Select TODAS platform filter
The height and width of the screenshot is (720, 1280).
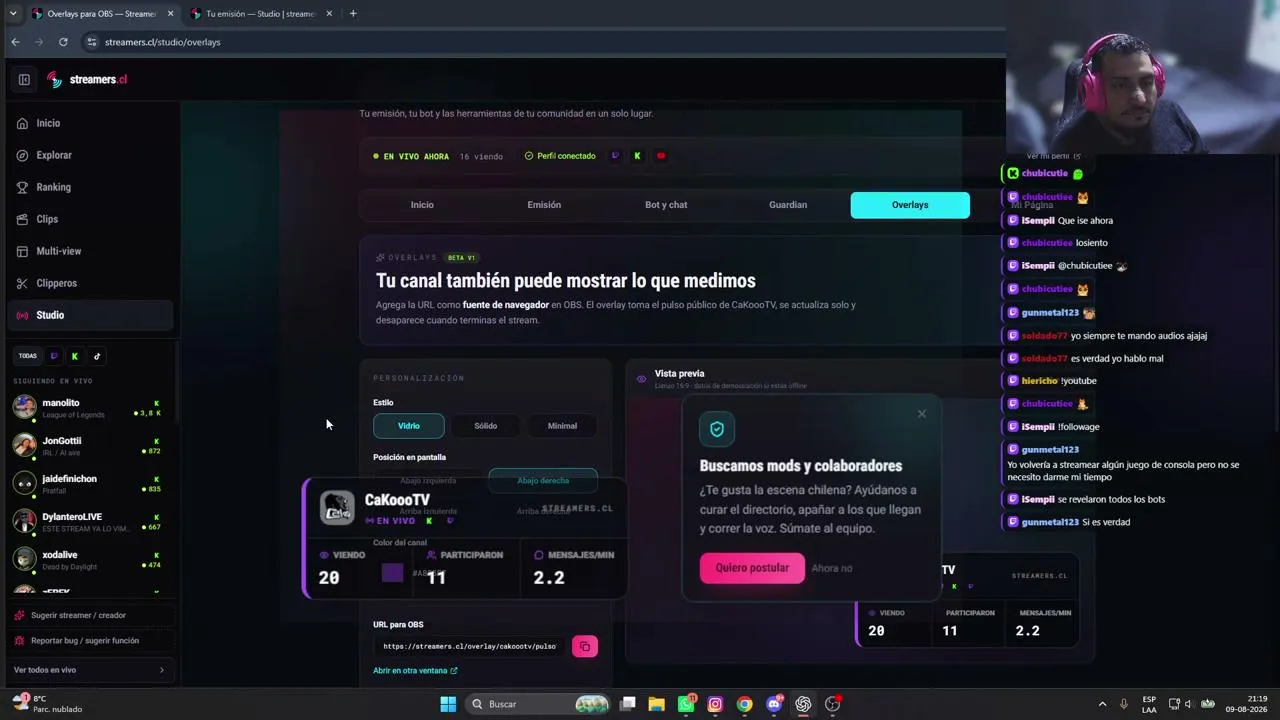point(28,356)
